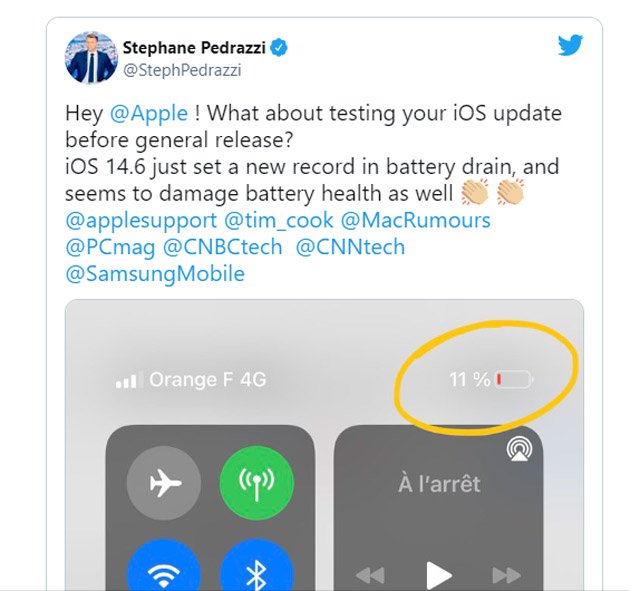Click the Stephane Pedrazzi display name
The image size is (640, 591).
(194, 48)
